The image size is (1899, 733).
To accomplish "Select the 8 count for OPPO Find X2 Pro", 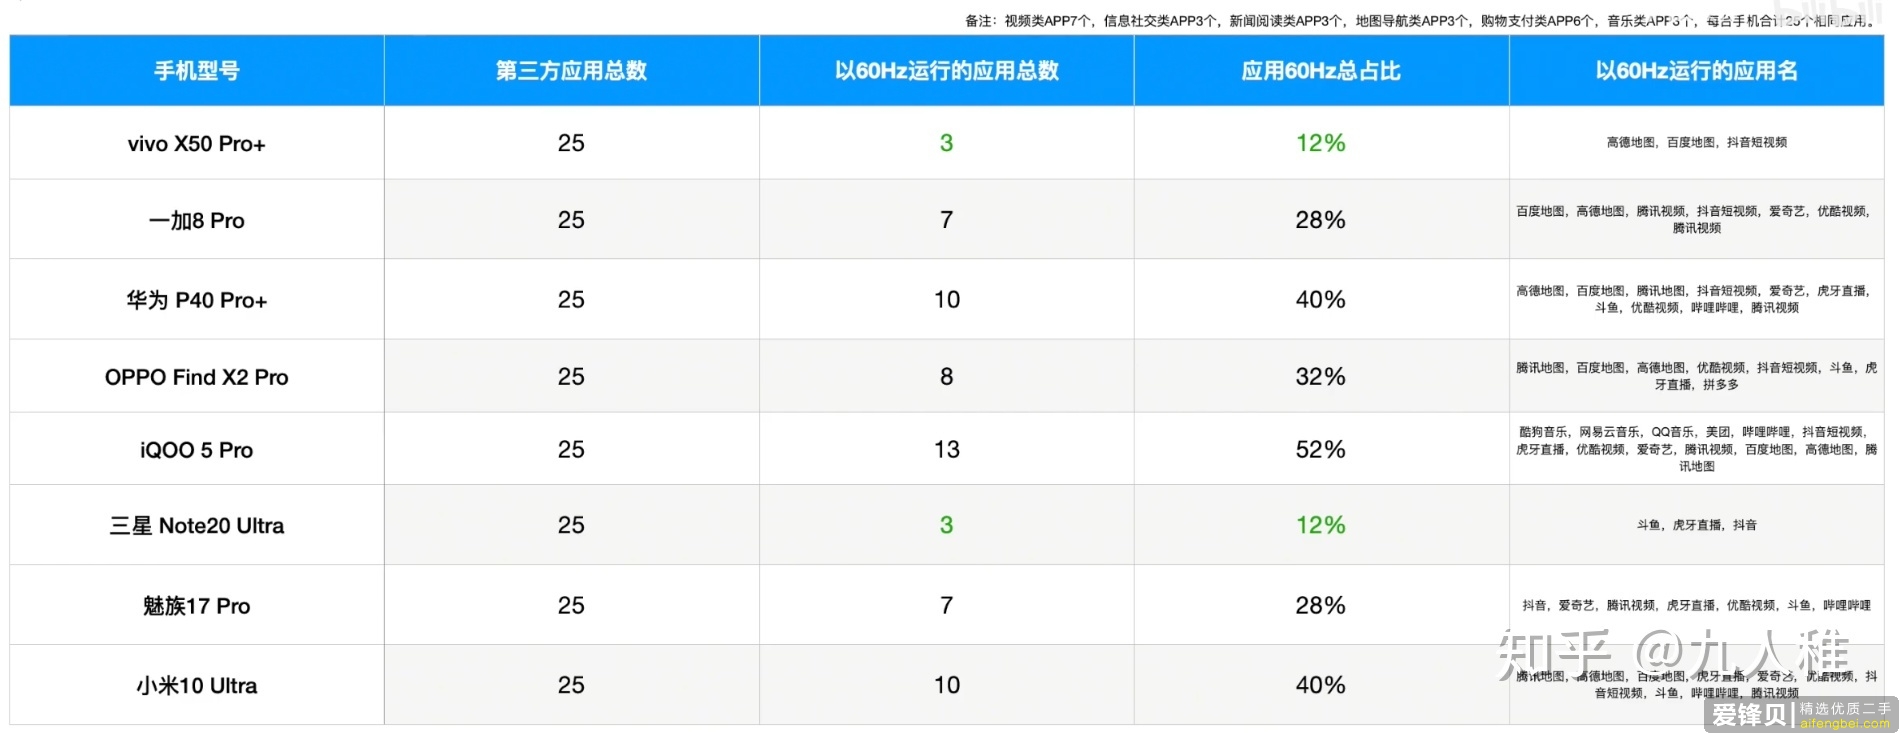I will click(x=946, y=377).
